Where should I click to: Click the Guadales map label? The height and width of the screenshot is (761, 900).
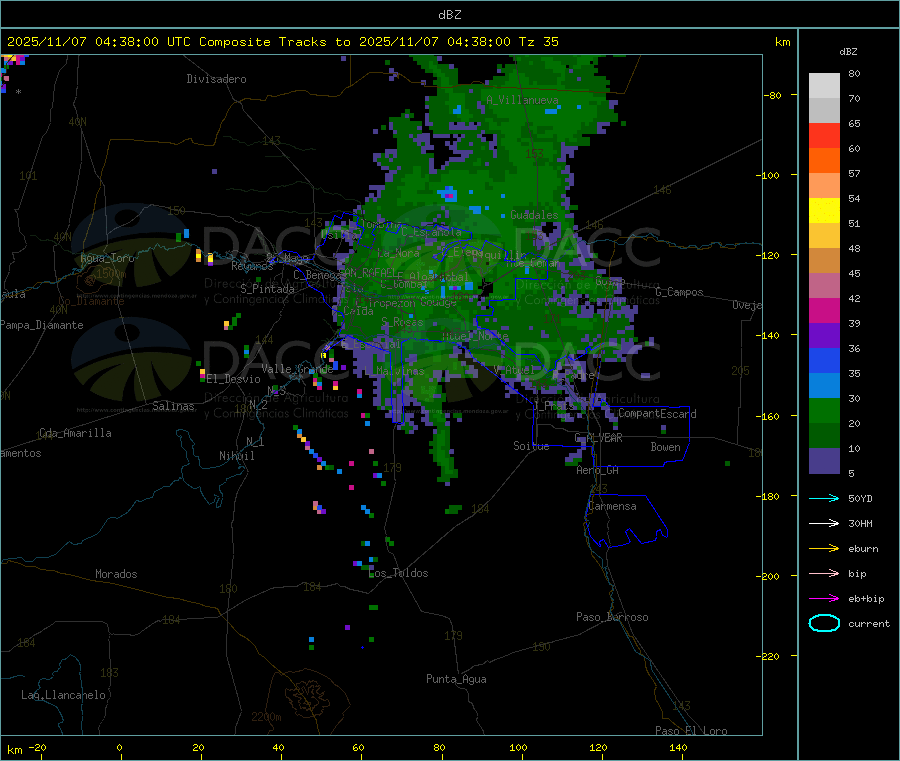pyautogui.click(x=534, y=215)
